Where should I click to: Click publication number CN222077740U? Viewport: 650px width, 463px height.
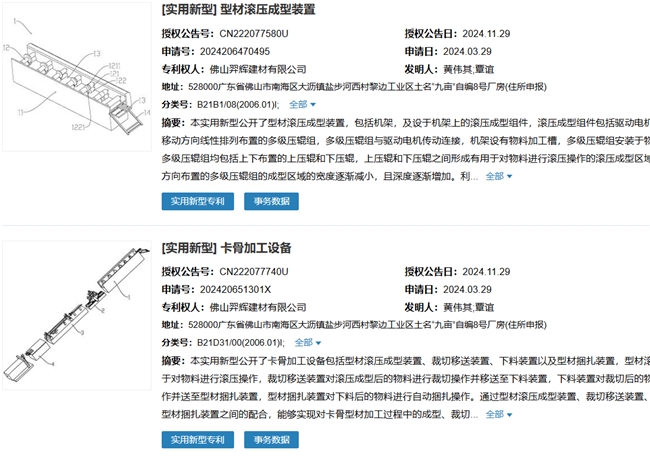tap(254, 272)
